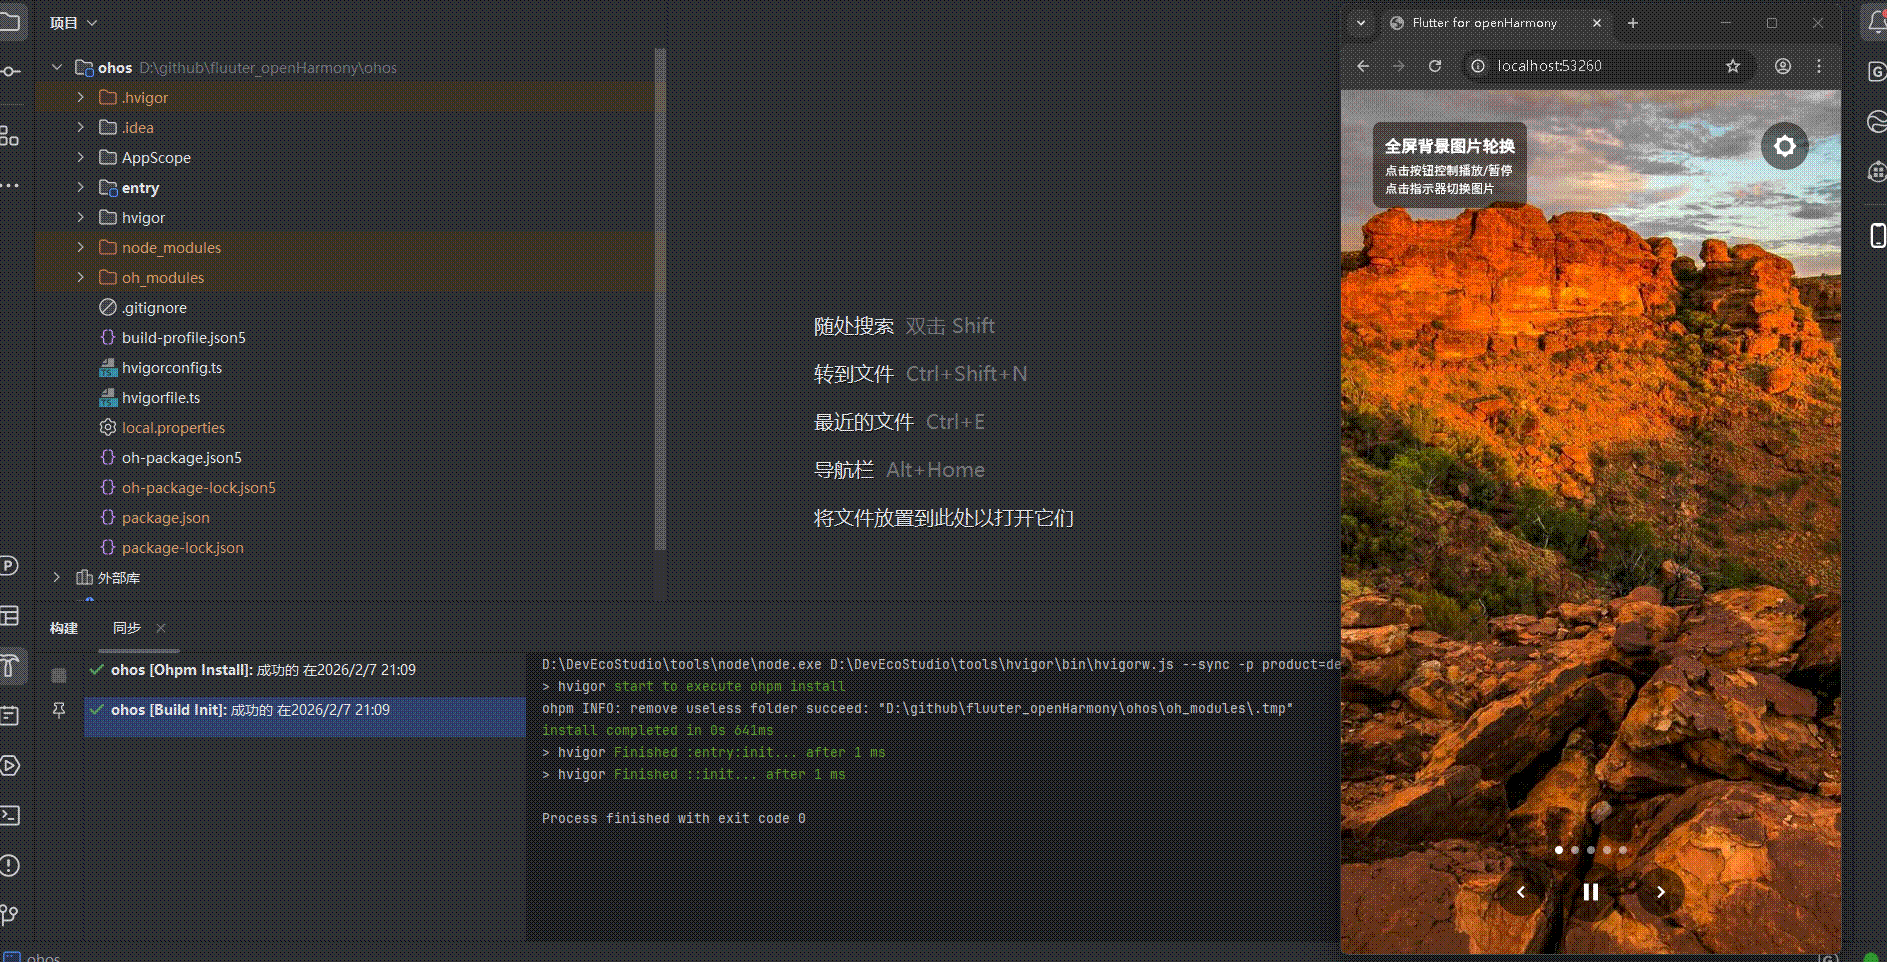Select oh-package.json5 file
This screenshot has width=1887, height=962.
click(x=181, y=458)
